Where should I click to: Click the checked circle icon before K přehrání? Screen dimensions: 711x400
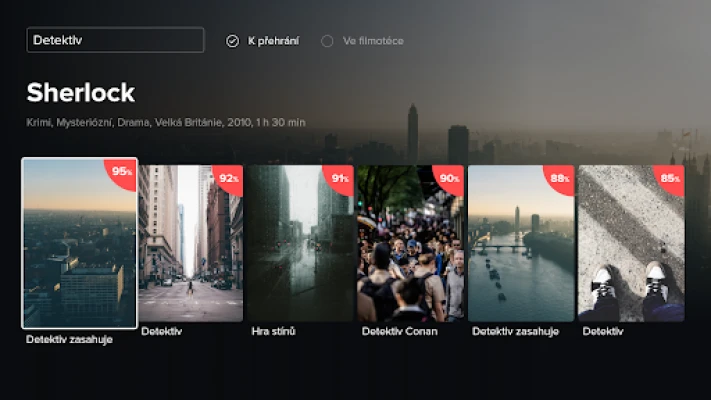pos(232,41)
